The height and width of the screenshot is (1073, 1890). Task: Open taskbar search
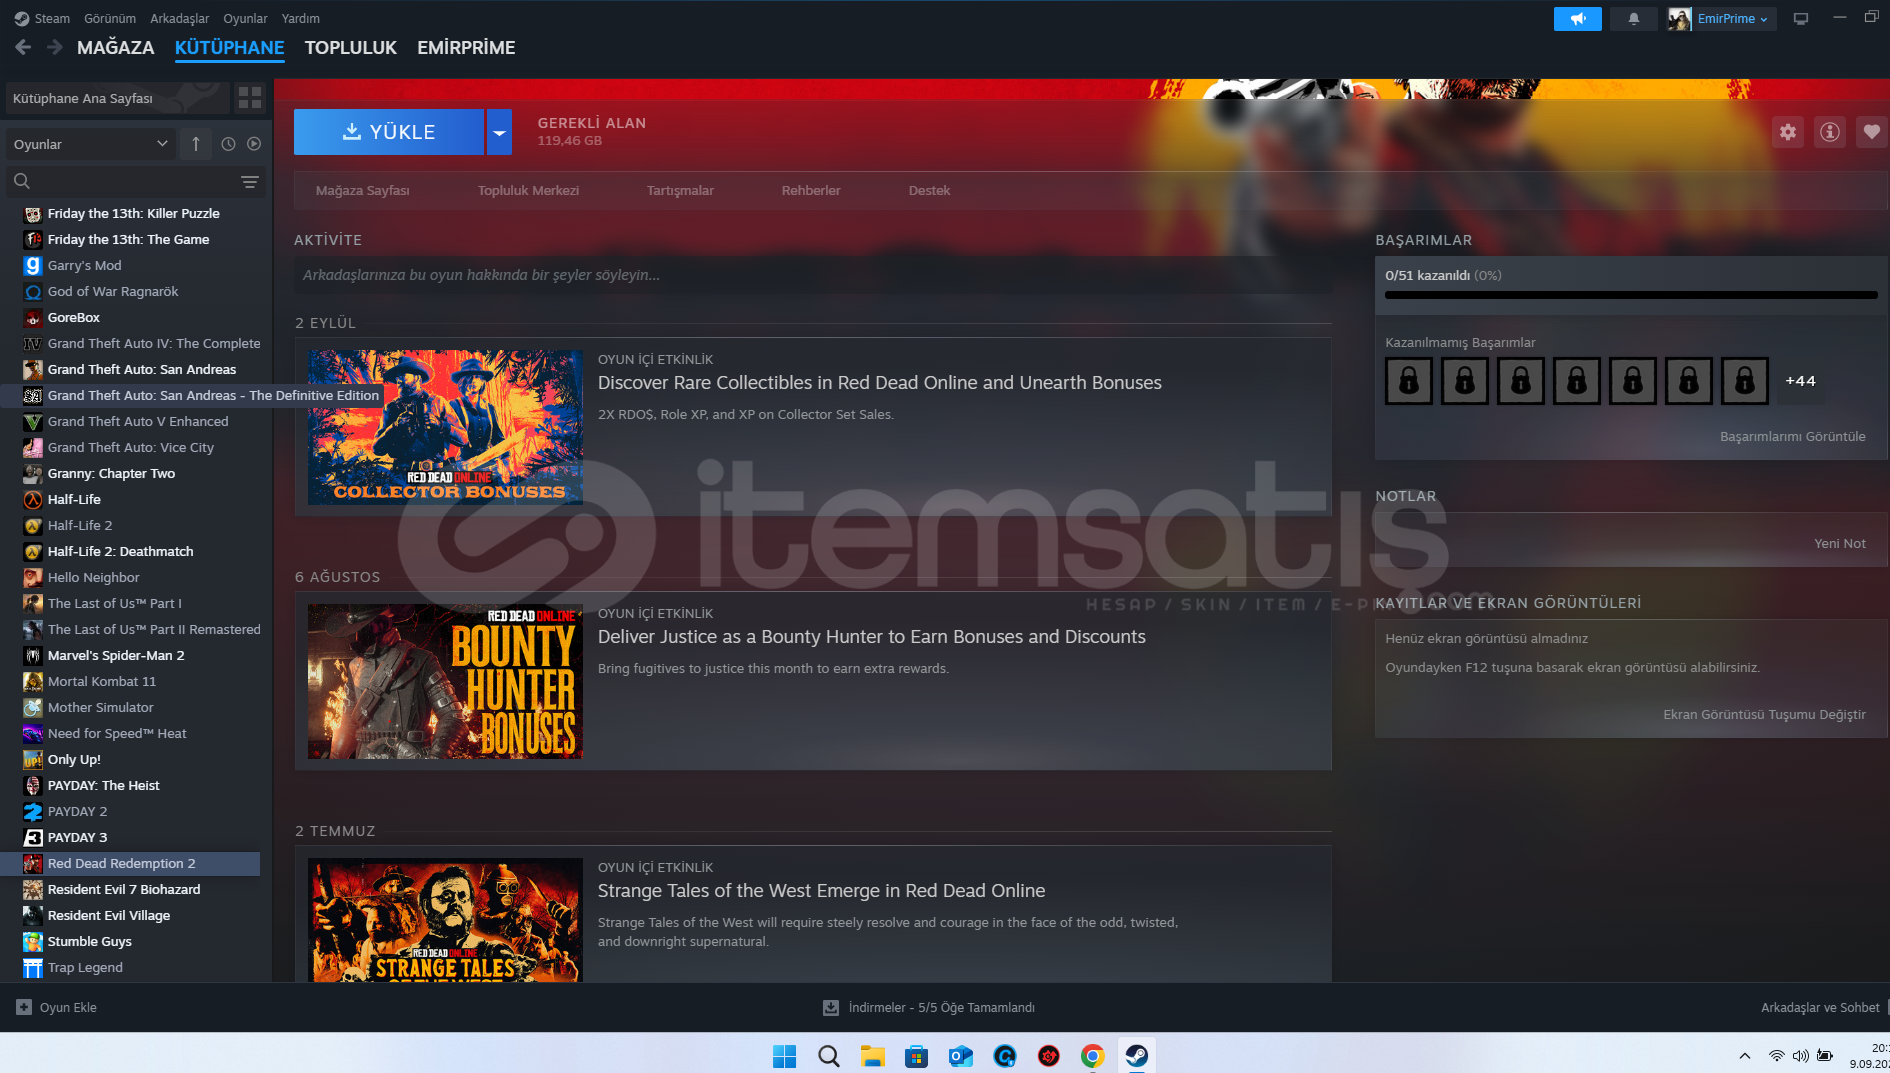coord(829,1056)
